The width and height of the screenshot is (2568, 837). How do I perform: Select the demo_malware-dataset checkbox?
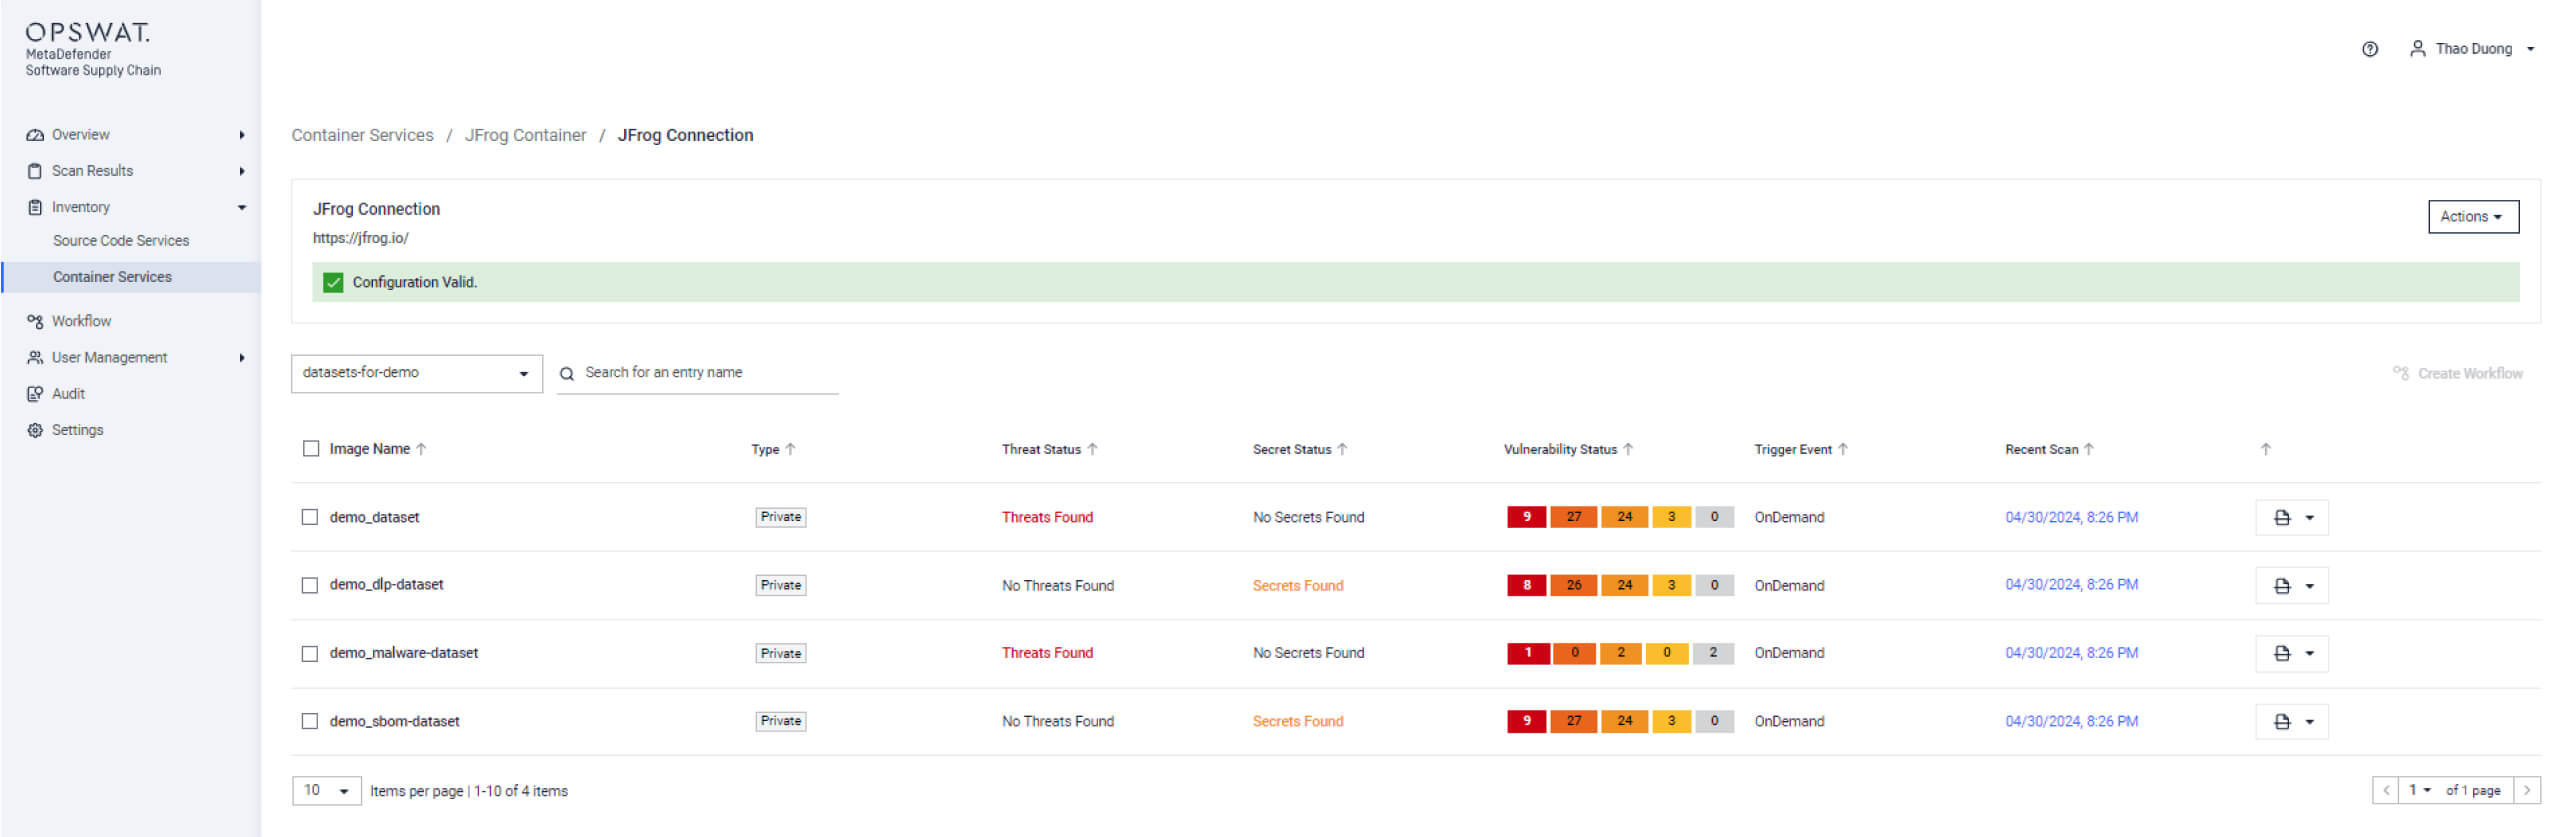click(x=310, y=653)
